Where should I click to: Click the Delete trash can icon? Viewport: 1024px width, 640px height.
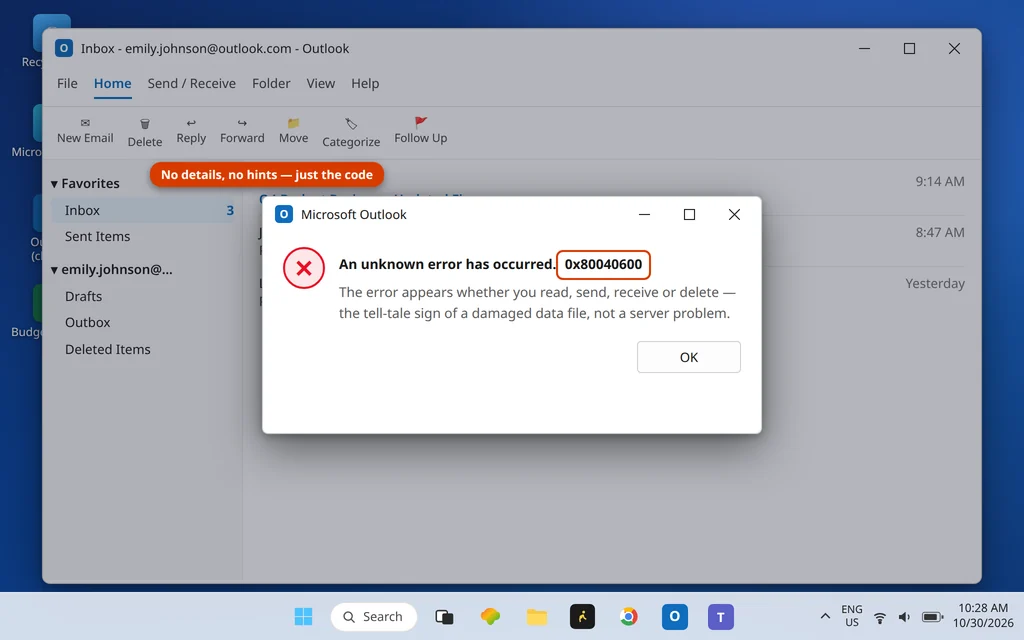click(x=144, y=123)
